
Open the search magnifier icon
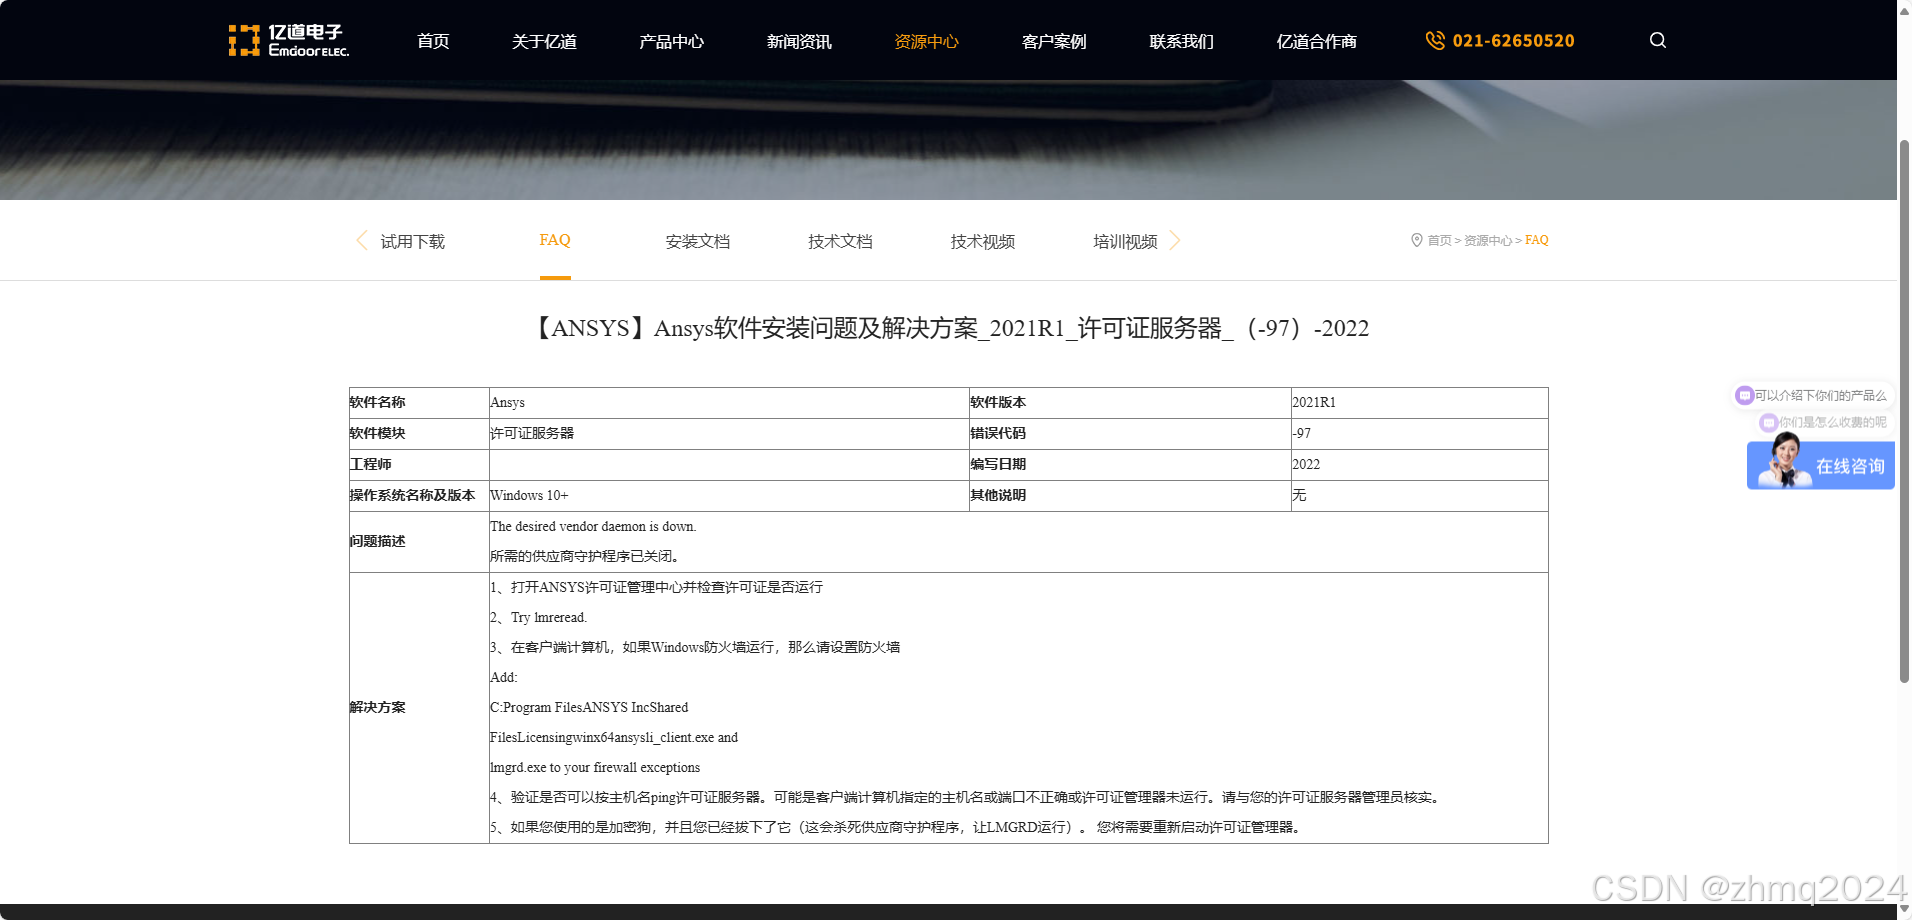point(1658,40)
